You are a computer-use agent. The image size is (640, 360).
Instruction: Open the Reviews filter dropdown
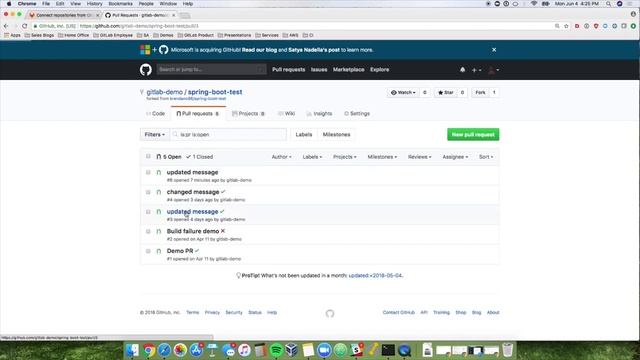419,157
